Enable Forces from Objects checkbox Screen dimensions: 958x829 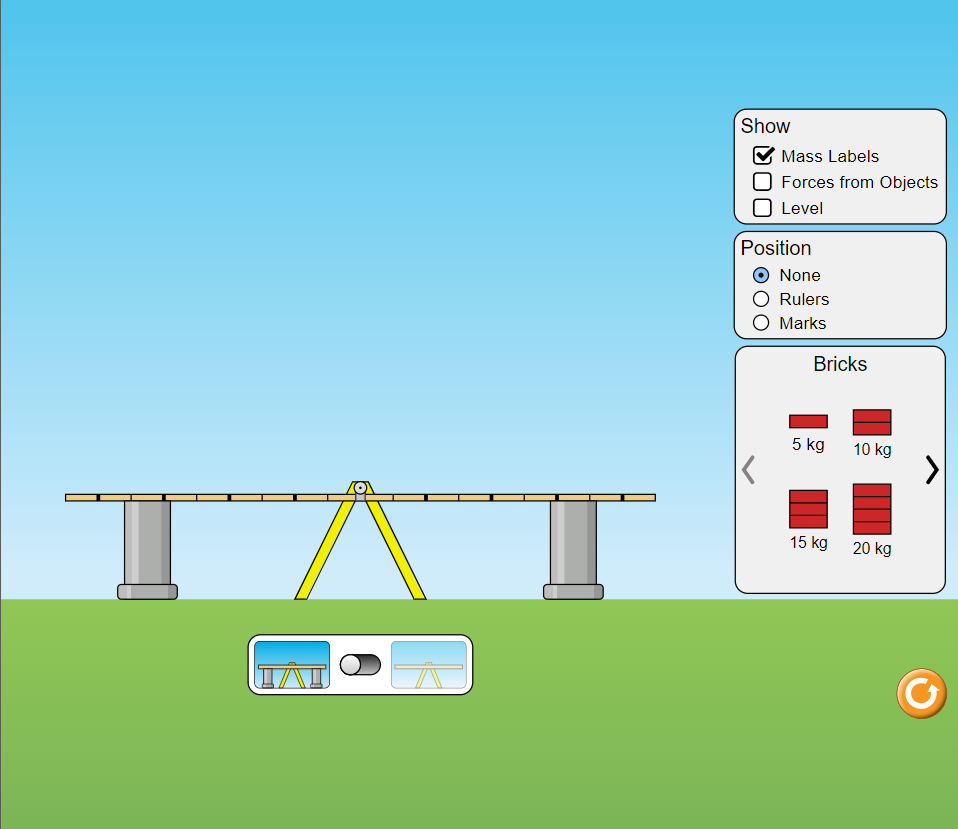(763, 182)
